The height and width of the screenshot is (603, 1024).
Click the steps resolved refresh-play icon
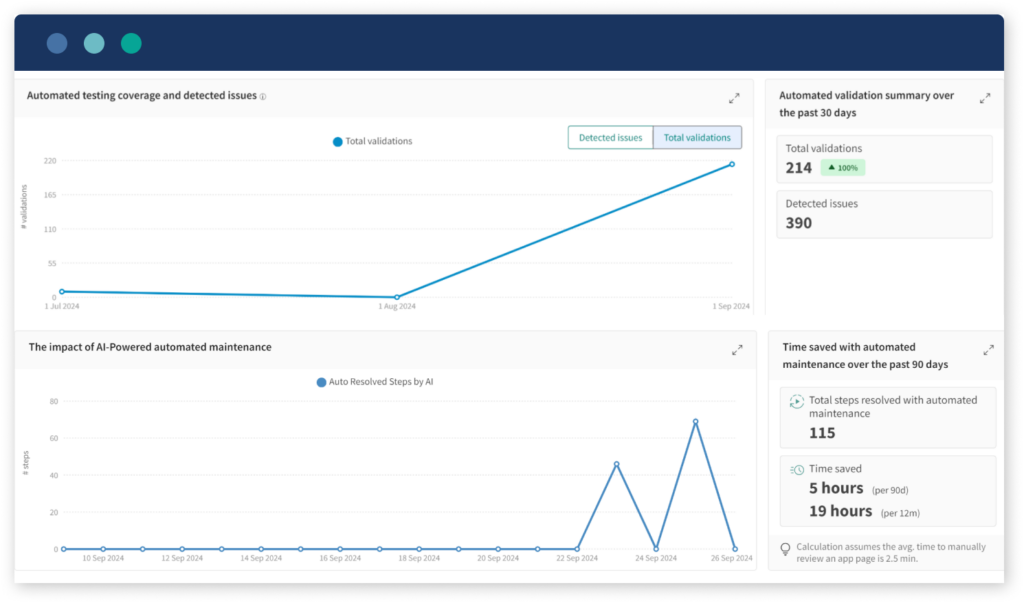794,401
